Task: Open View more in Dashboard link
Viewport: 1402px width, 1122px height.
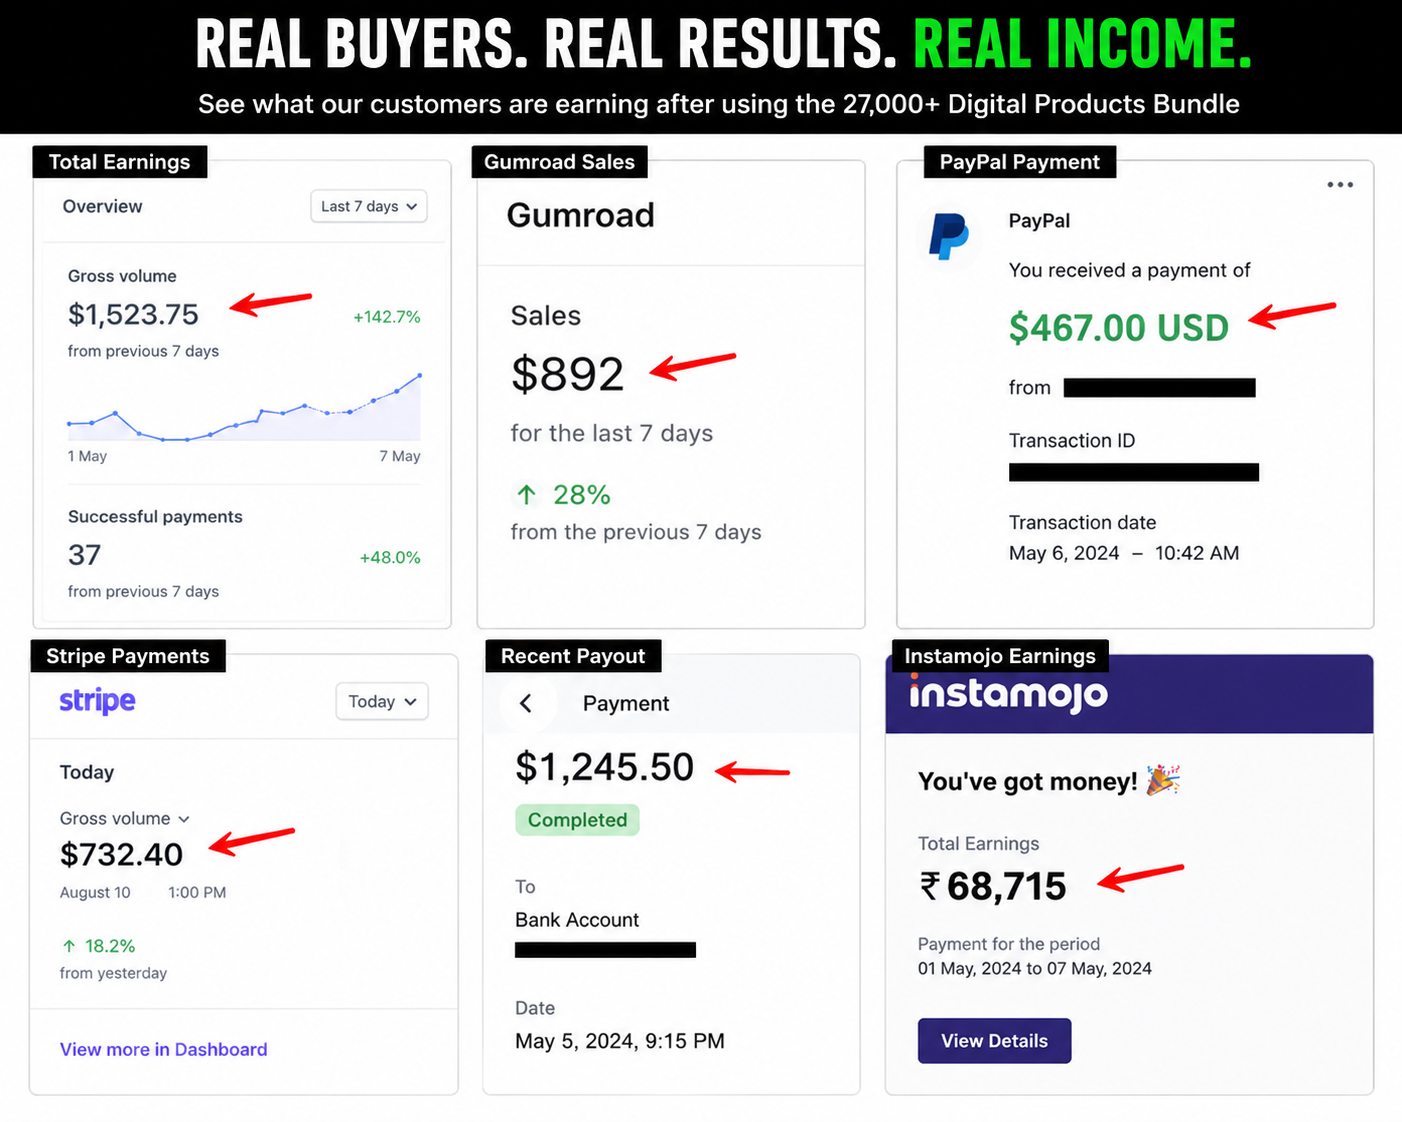Action: coord(163,1049)
